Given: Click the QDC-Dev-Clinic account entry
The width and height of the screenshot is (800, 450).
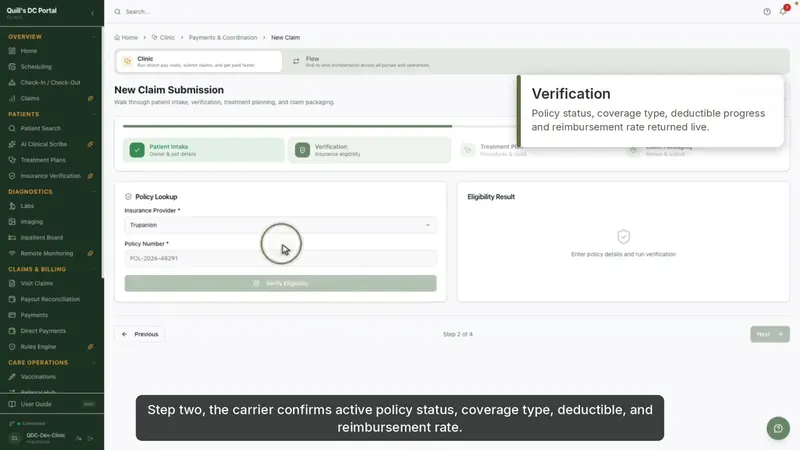Looking at the screenshot, I should [45, 438].
